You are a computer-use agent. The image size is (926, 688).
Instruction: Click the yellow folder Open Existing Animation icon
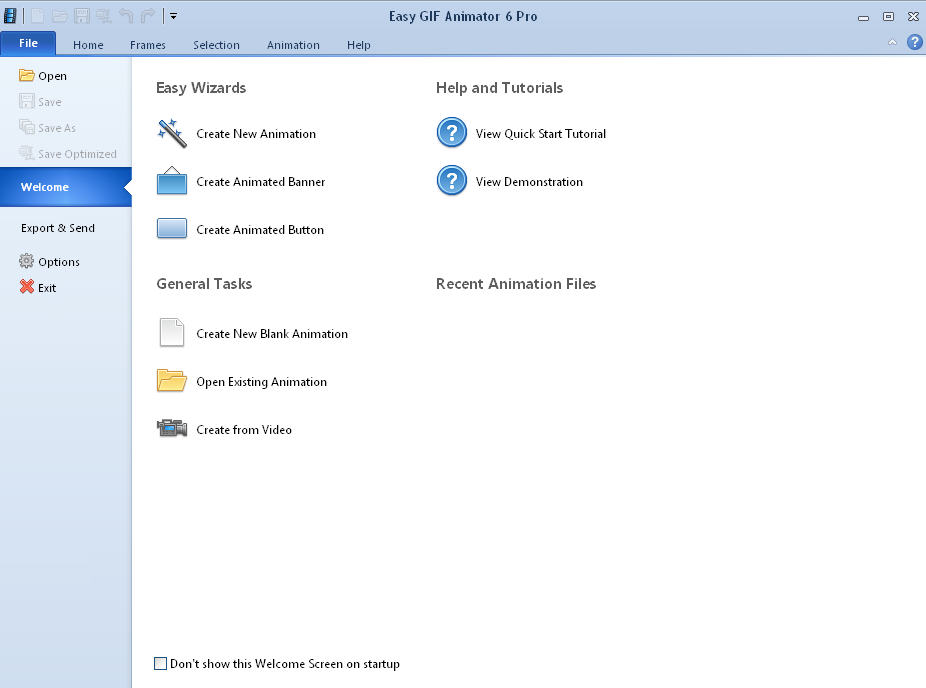(172, 381)
